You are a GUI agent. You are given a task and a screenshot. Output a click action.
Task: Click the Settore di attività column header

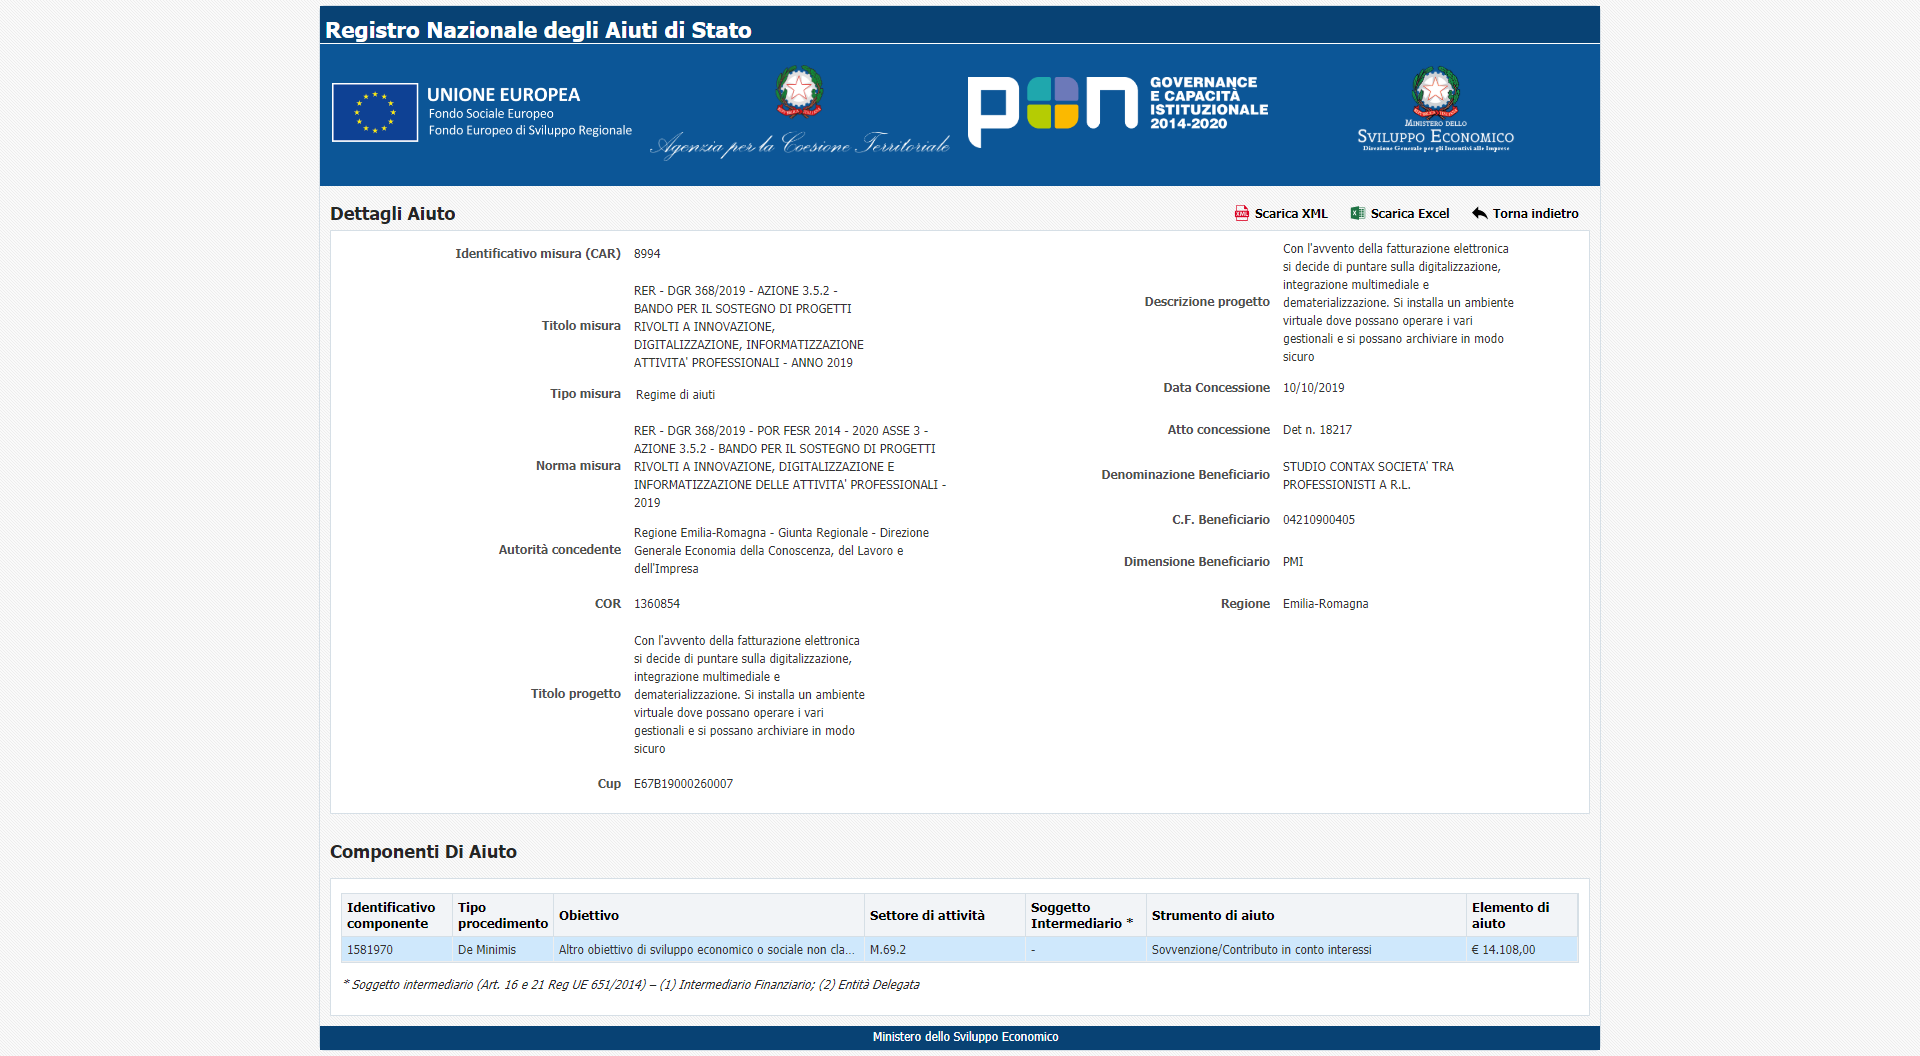pyautogui.click(x=927, y=915)
